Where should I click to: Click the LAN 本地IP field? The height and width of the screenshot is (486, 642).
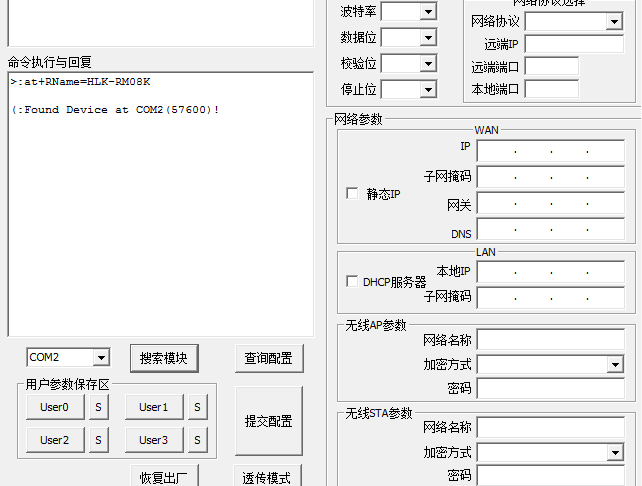click(551, 272)
